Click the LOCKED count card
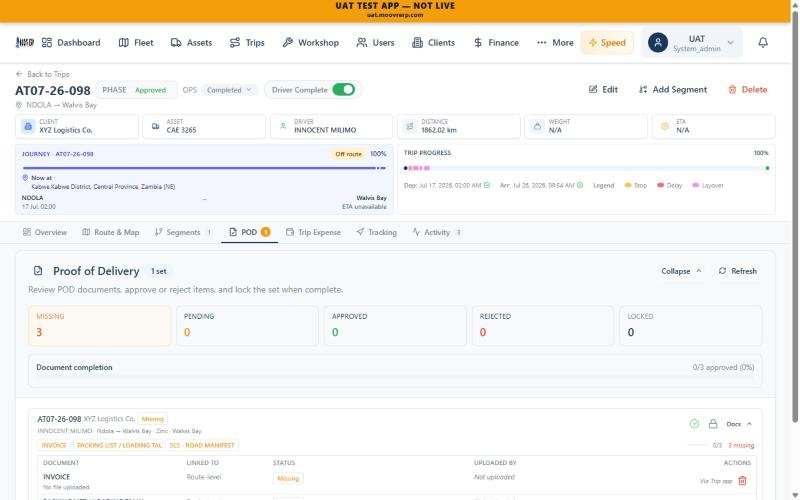Viewport: 800px width, 500px height. point(691,326)
